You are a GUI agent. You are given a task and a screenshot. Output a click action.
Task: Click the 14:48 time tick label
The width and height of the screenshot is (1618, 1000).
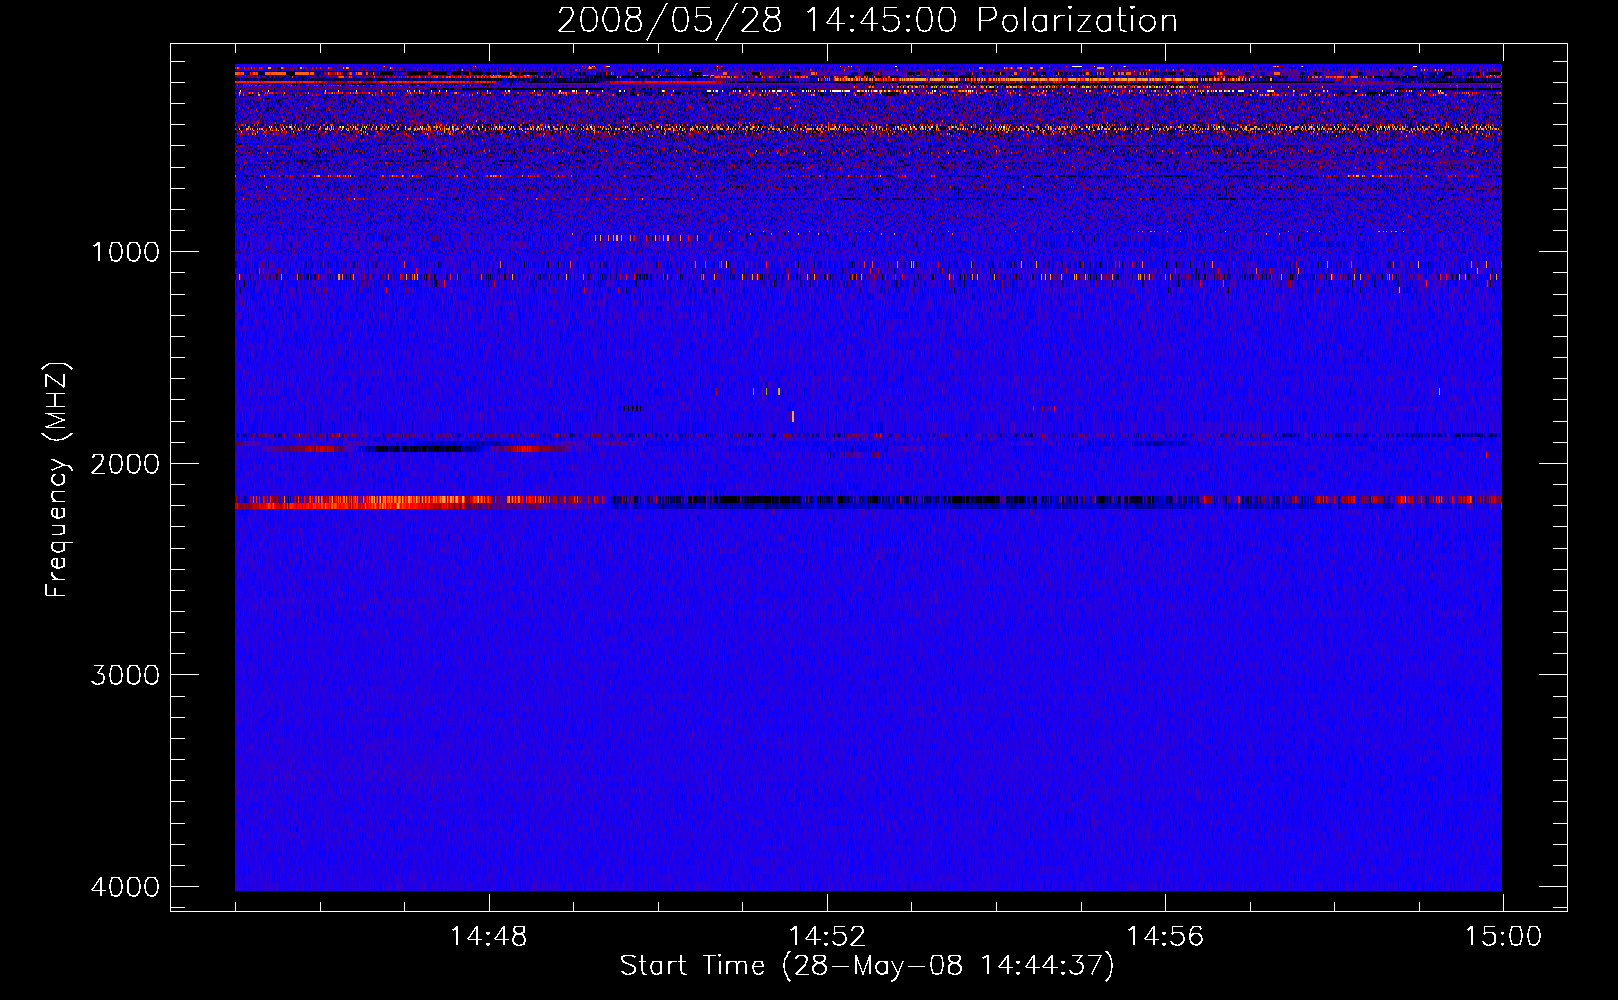488,937
